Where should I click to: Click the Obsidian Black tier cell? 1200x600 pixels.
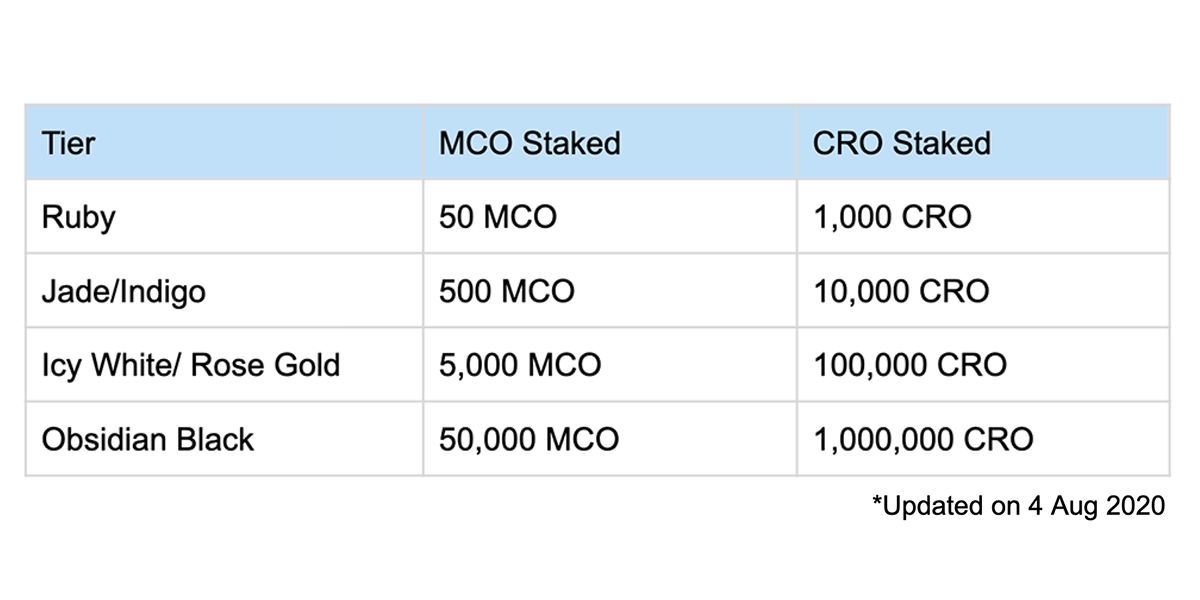(x=147, y=439)
